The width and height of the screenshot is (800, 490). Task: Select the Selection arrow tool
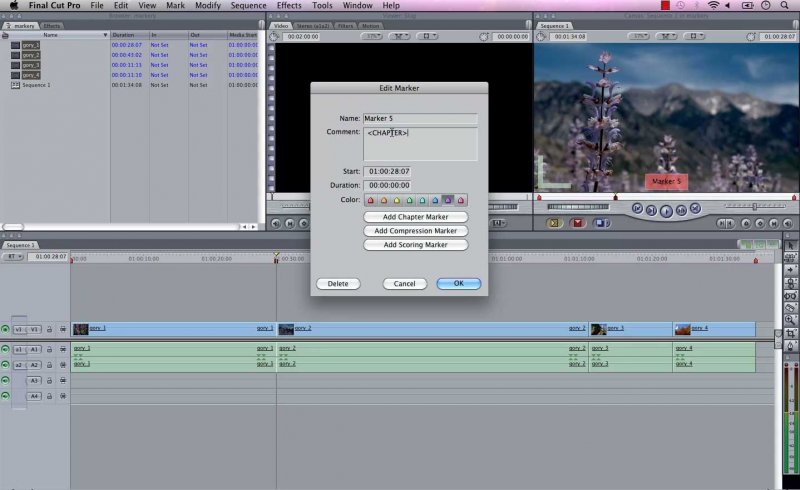(791, 245)
